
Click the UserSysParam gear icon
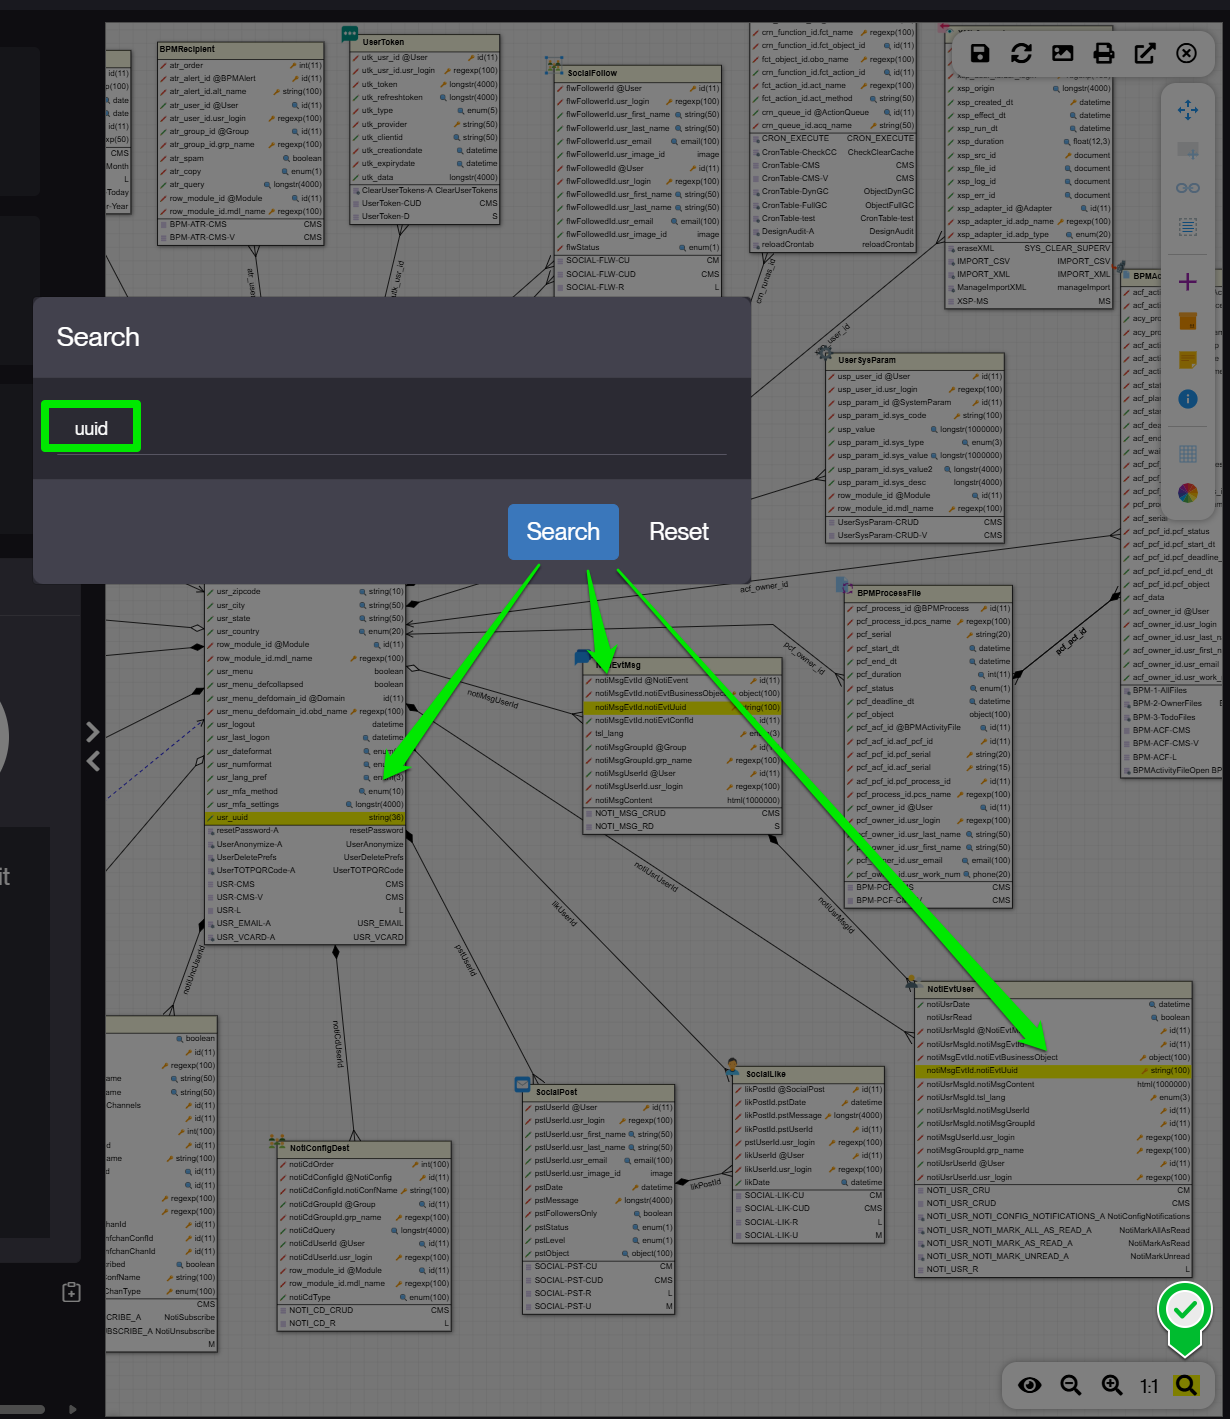[x=824, y=352]
